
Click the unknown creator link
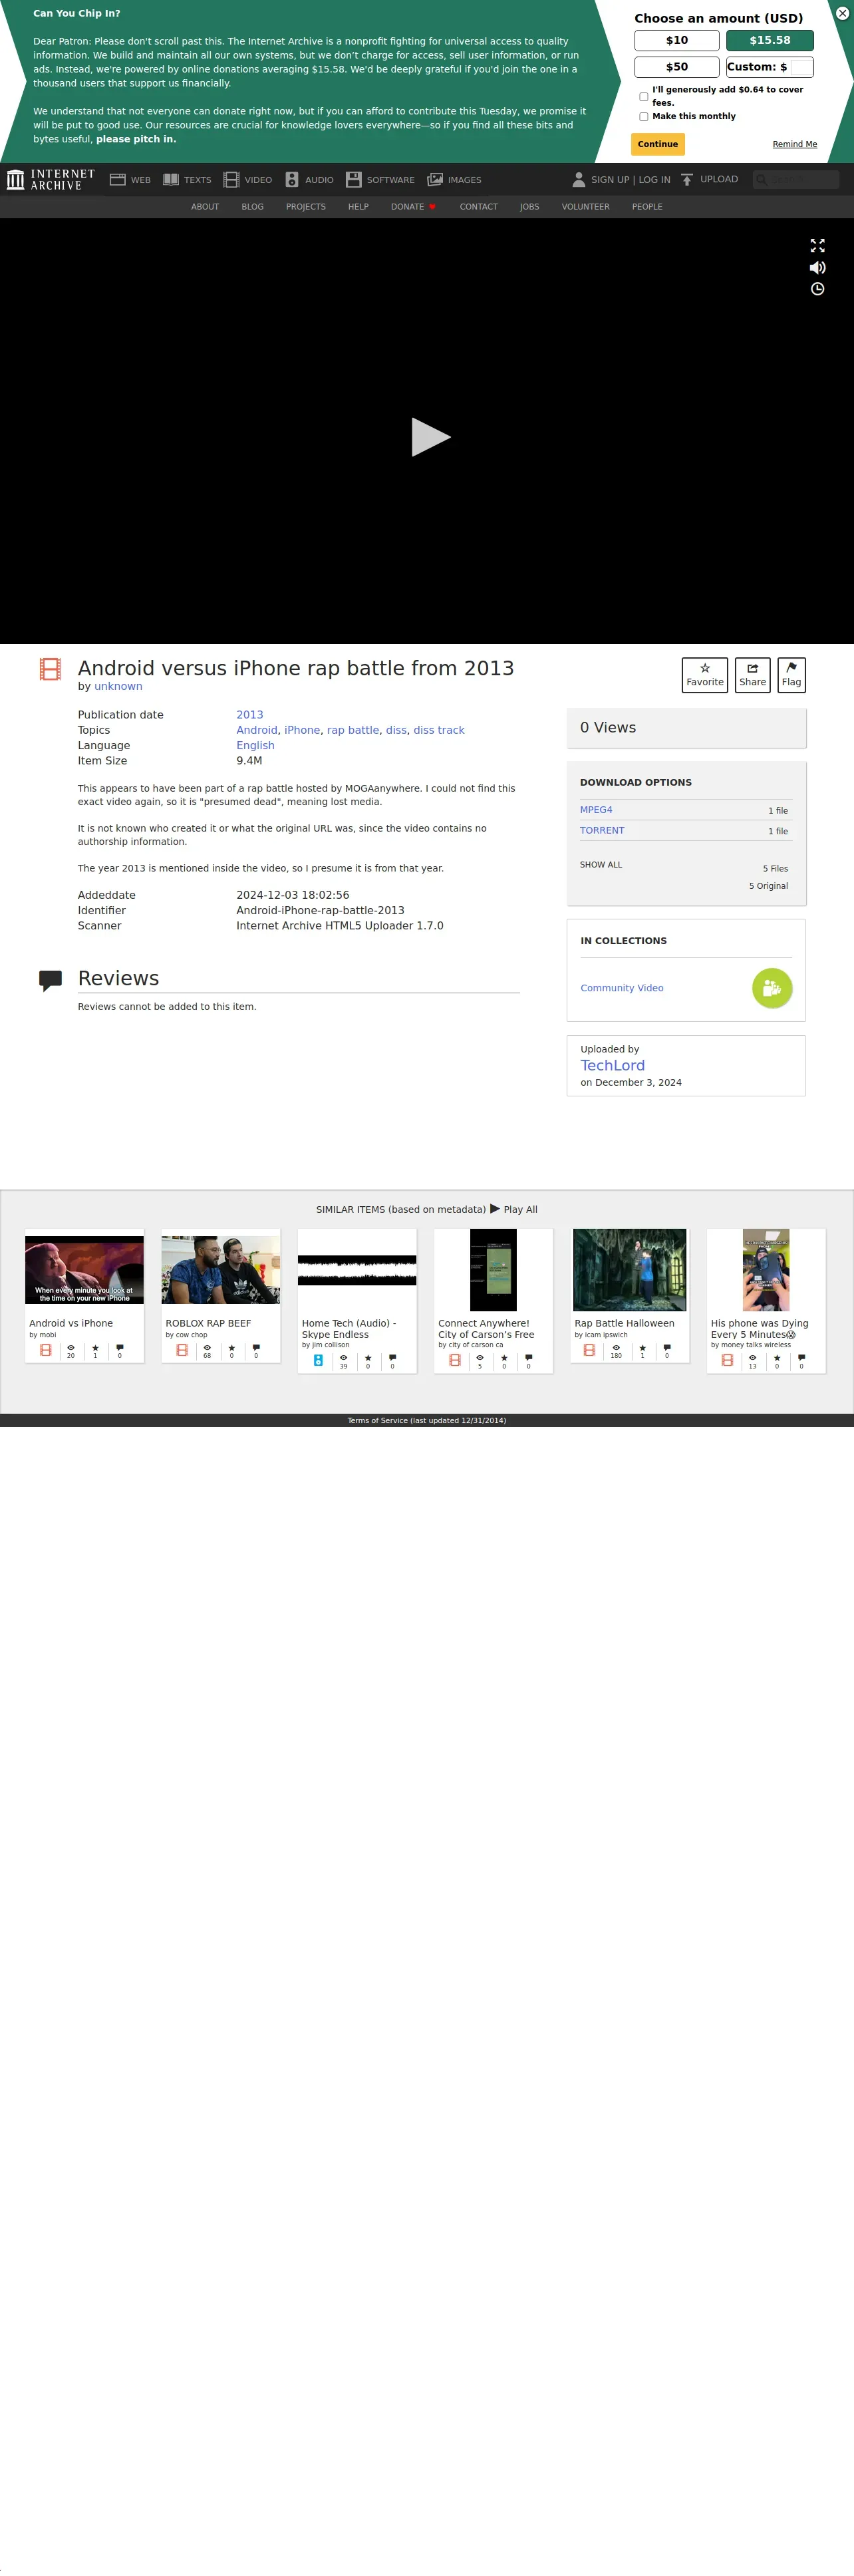click(118, 686)
